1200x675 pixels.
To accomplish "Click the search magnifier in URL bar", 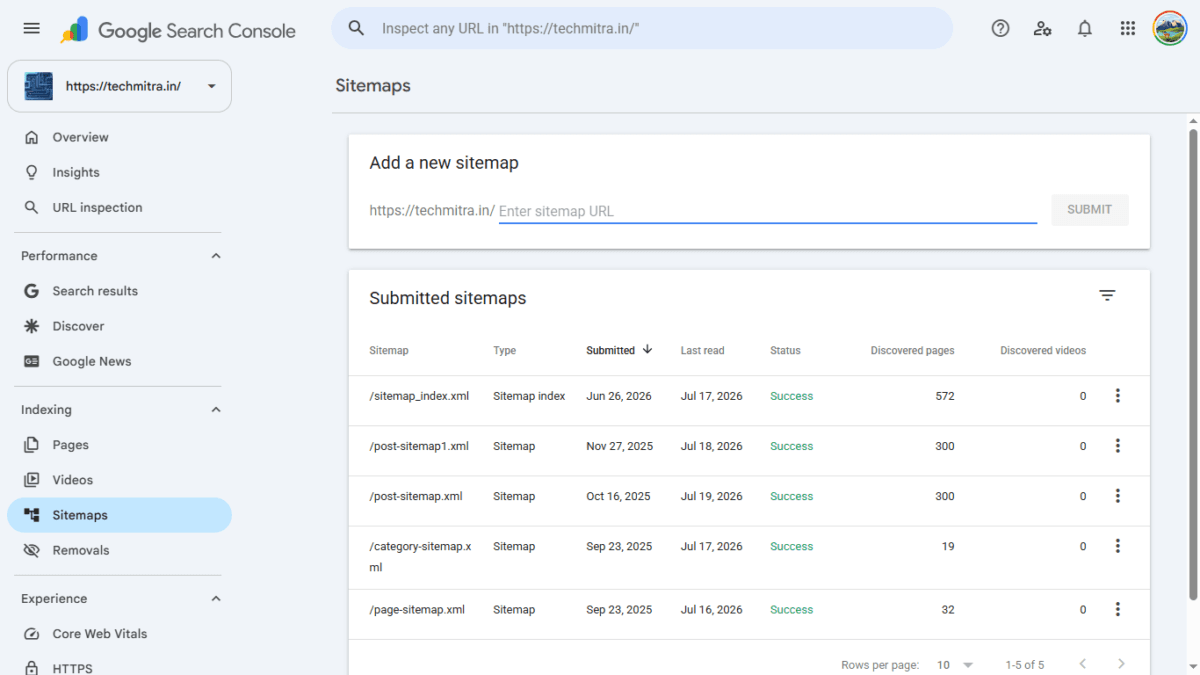I will (x=356, y=28).
